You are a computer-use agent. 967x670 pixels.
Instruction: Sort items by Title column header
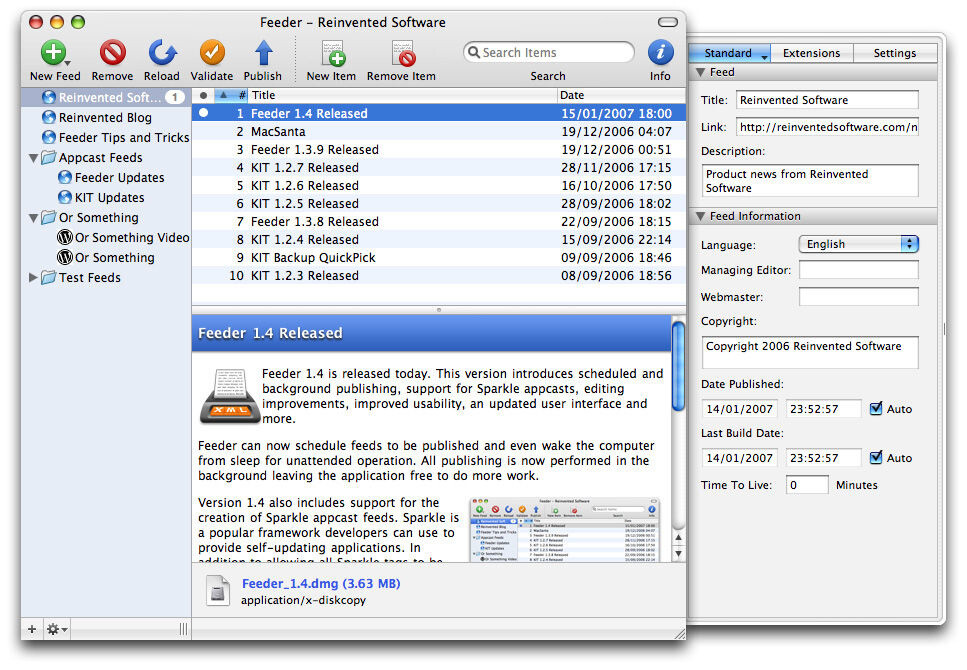(403, 95)
